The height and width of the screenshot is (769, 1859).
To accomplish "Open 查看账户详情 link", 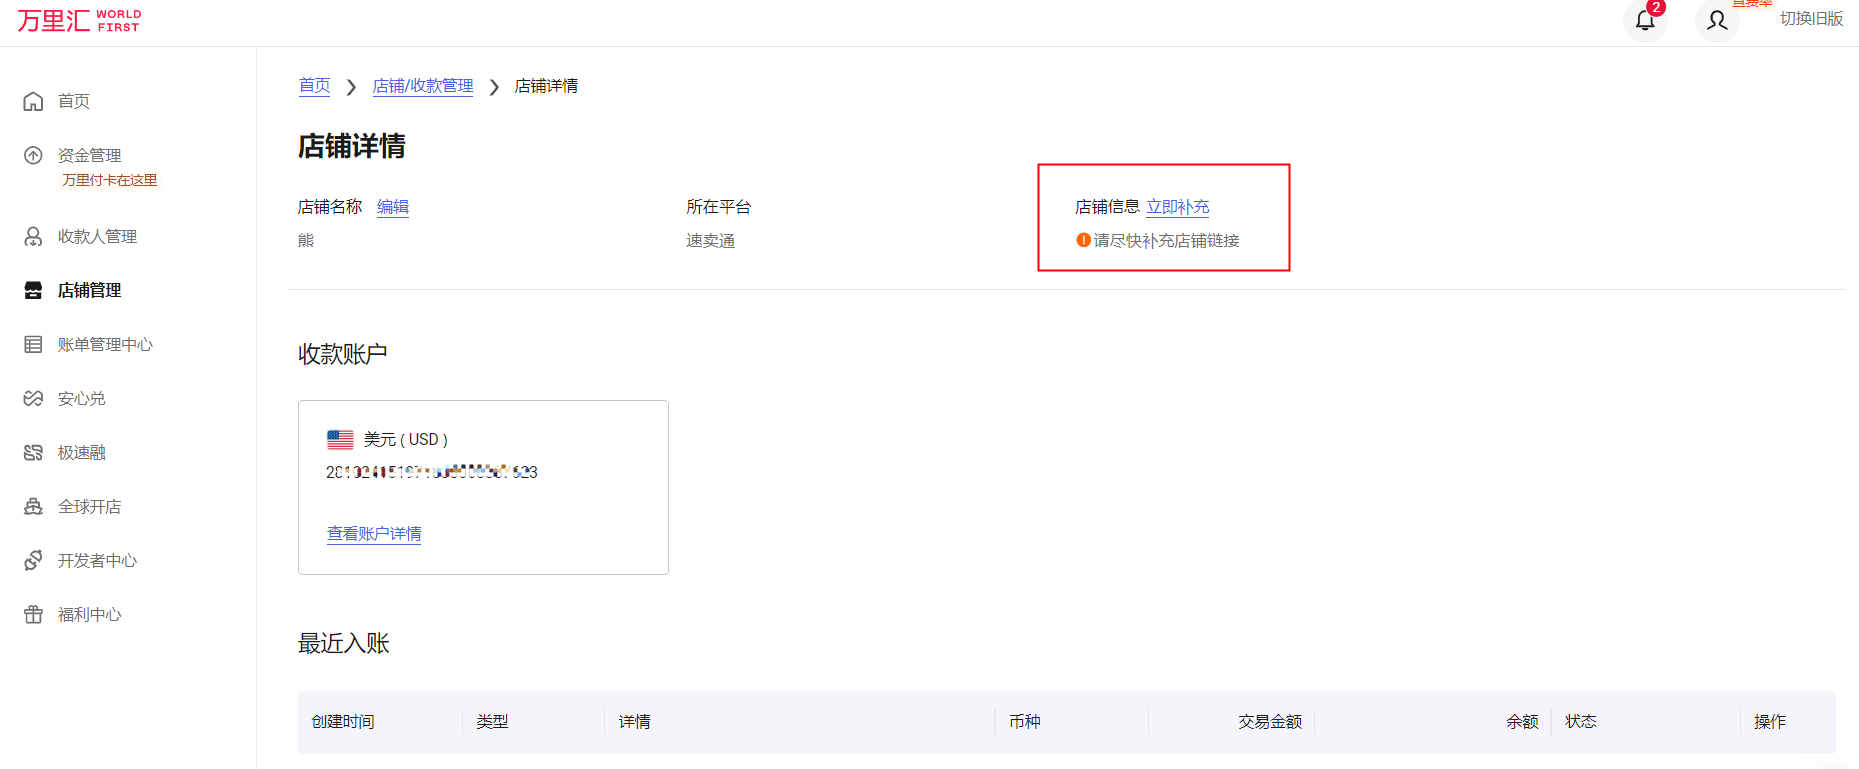I will (374, 533).
